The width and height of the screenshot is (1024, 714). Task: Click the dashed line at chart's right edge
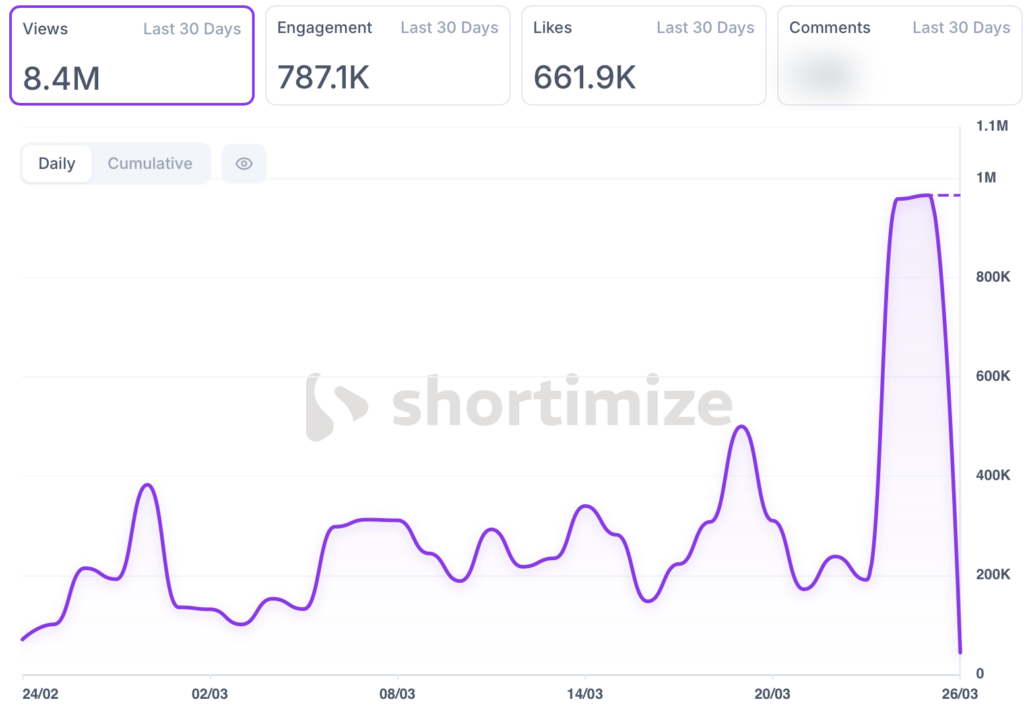(x=948, y=195)
